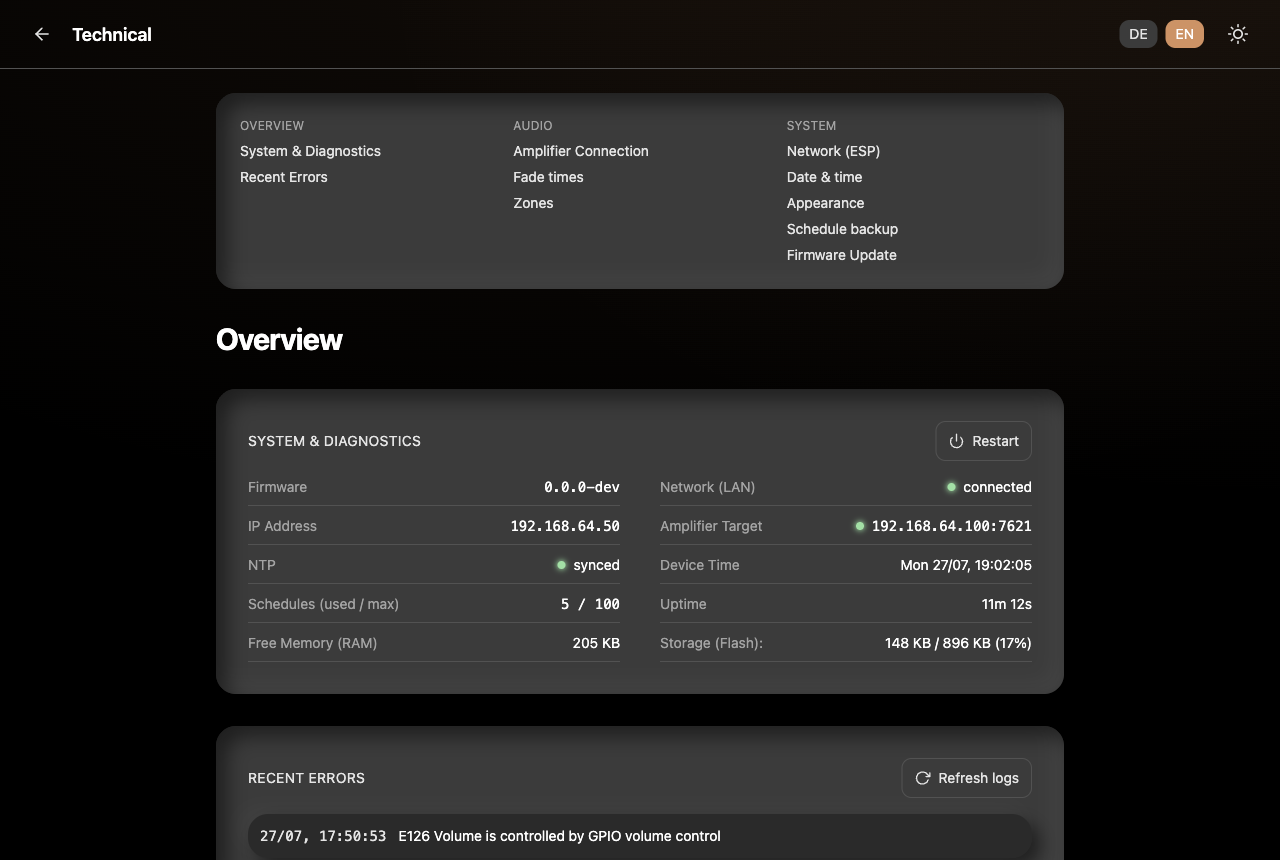Open Zones section link
The image size is (1280, 860).
tap(533, 203)
